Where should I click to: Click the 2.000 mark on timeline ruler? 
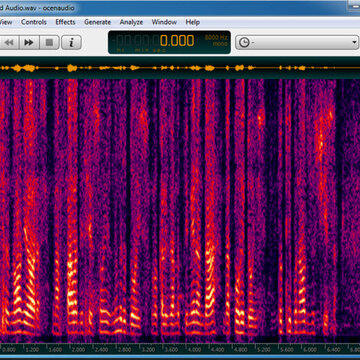click(x=79, y=350)
